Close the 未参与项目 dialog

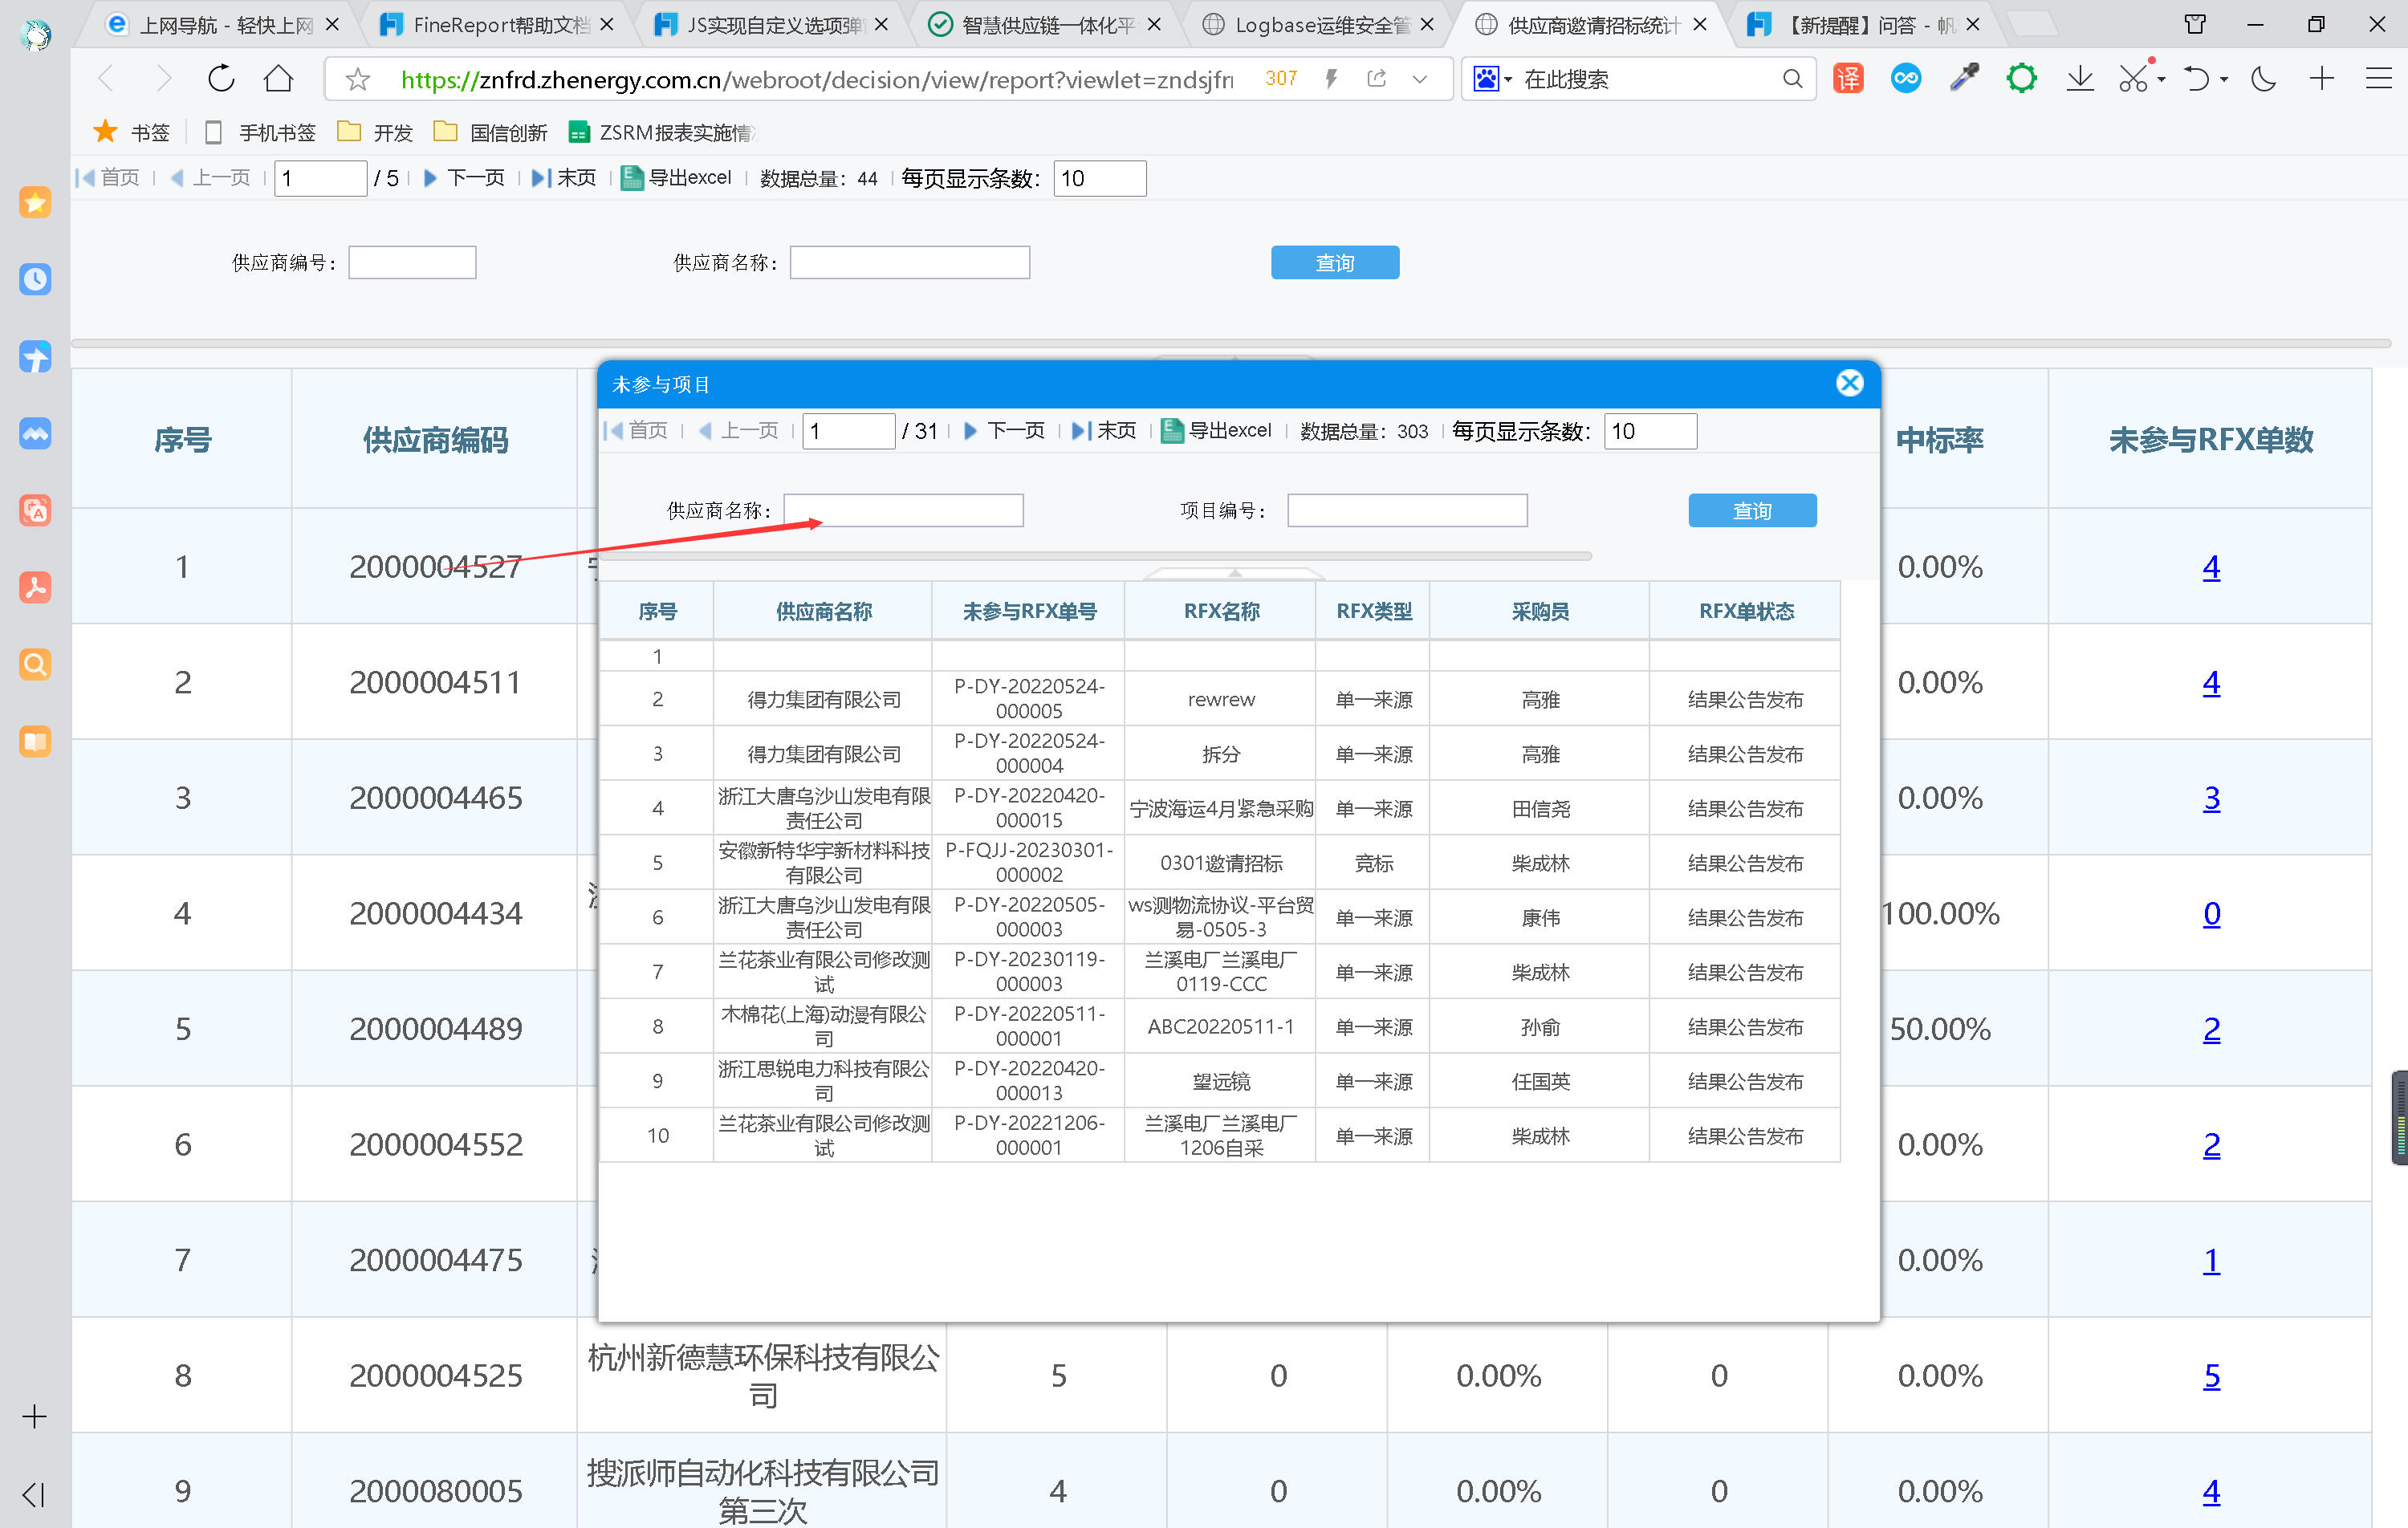(1850, 383)
